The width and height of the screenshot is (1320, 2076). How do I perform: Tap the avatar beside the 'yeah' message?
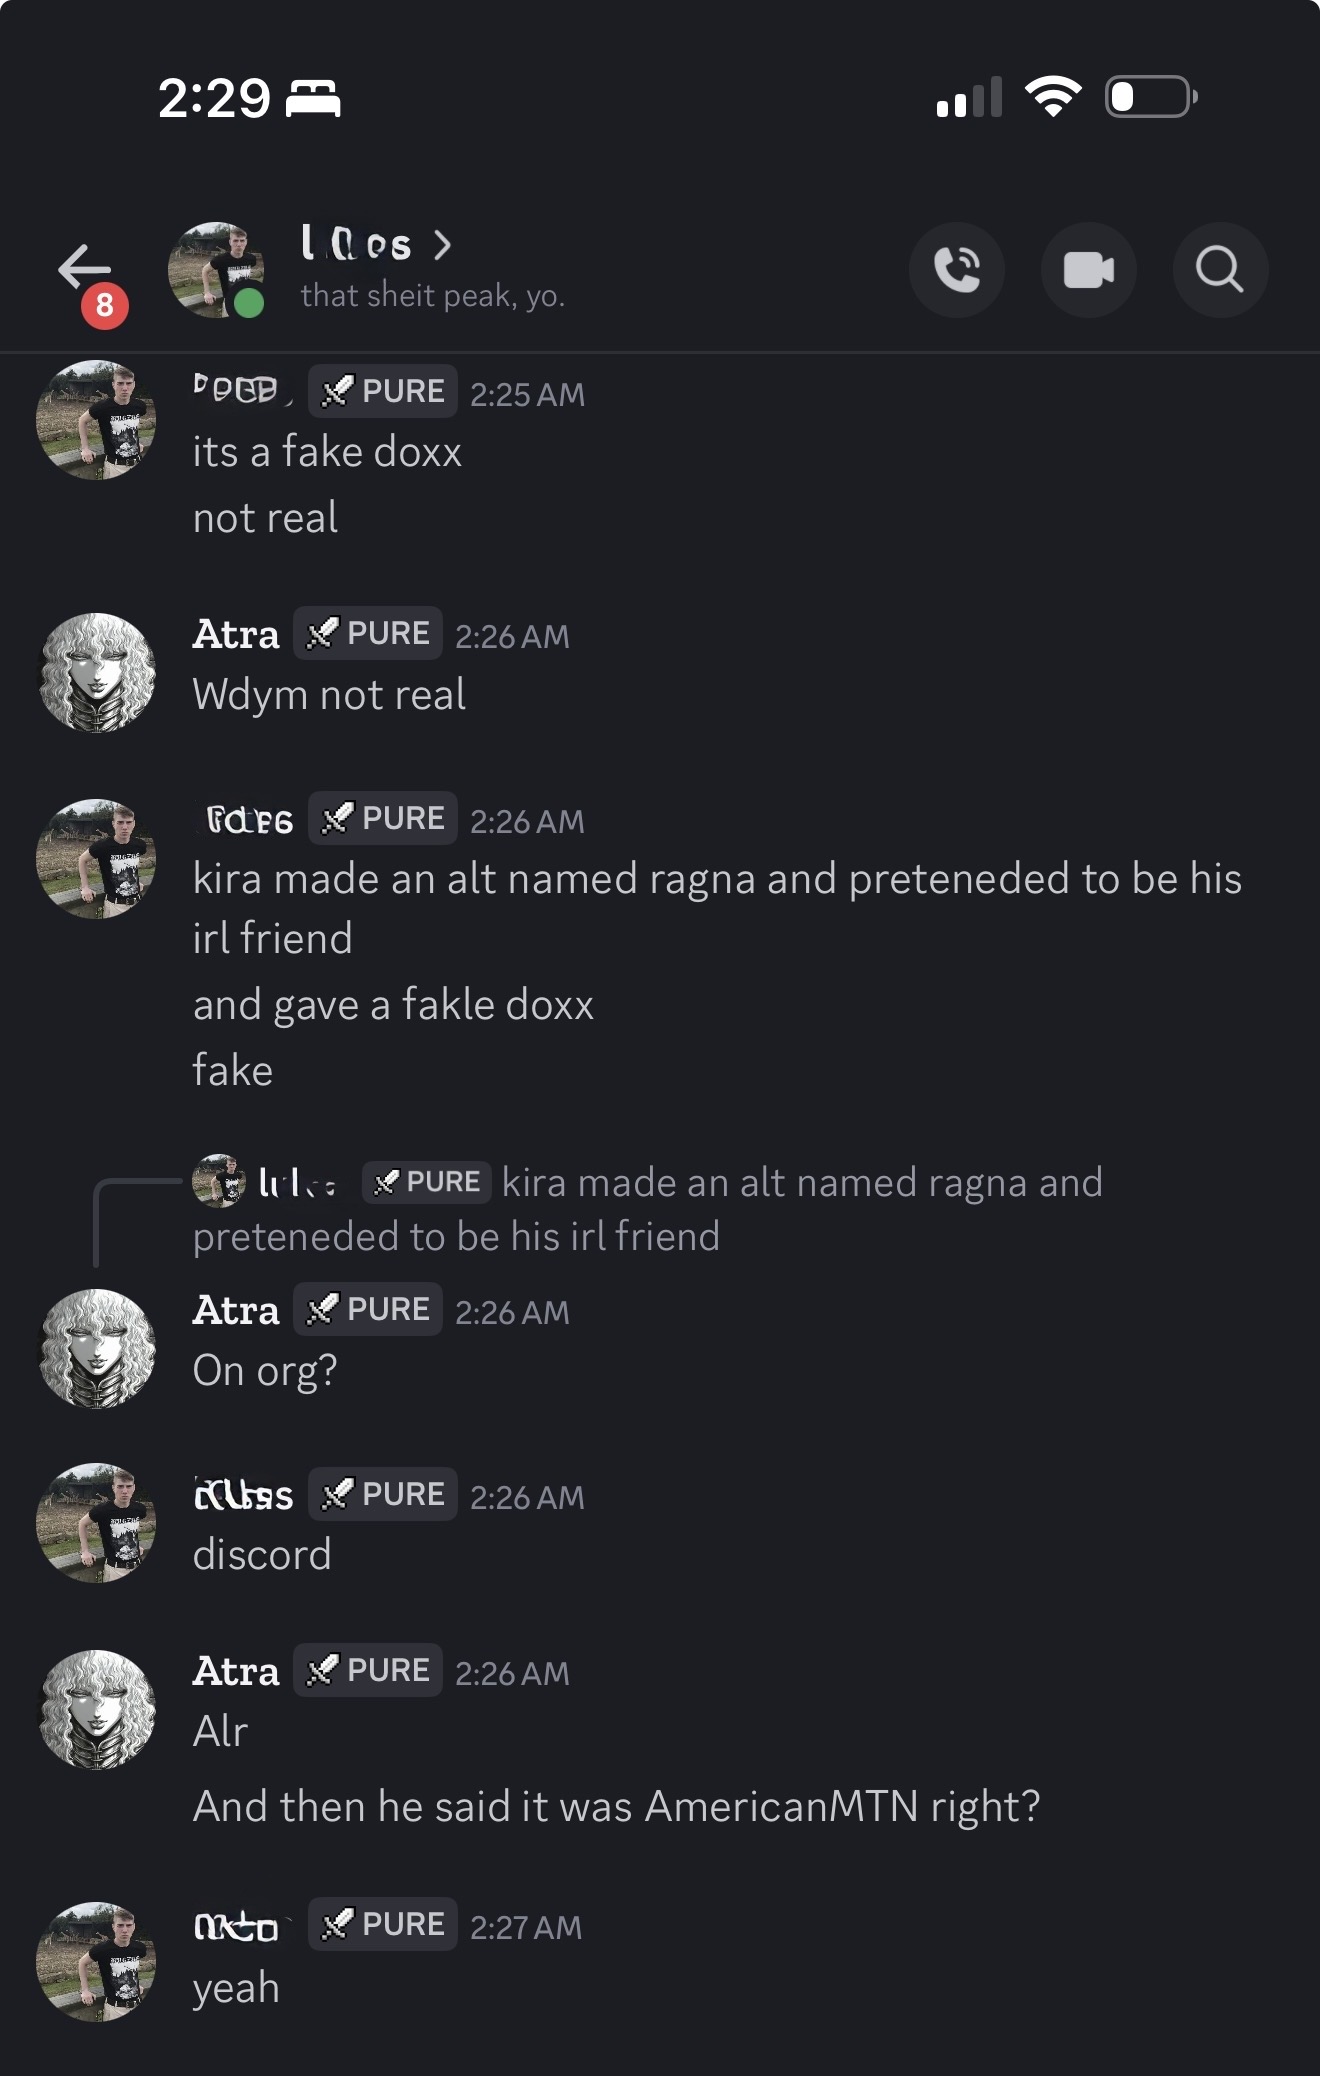97,1961
